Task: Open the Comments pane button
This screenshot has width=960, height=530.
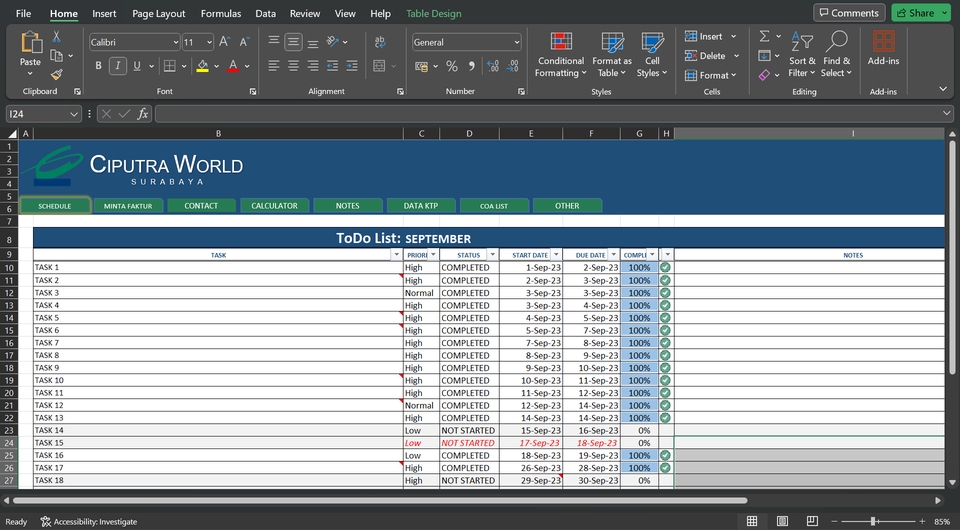Action: [x=849, y=13]
